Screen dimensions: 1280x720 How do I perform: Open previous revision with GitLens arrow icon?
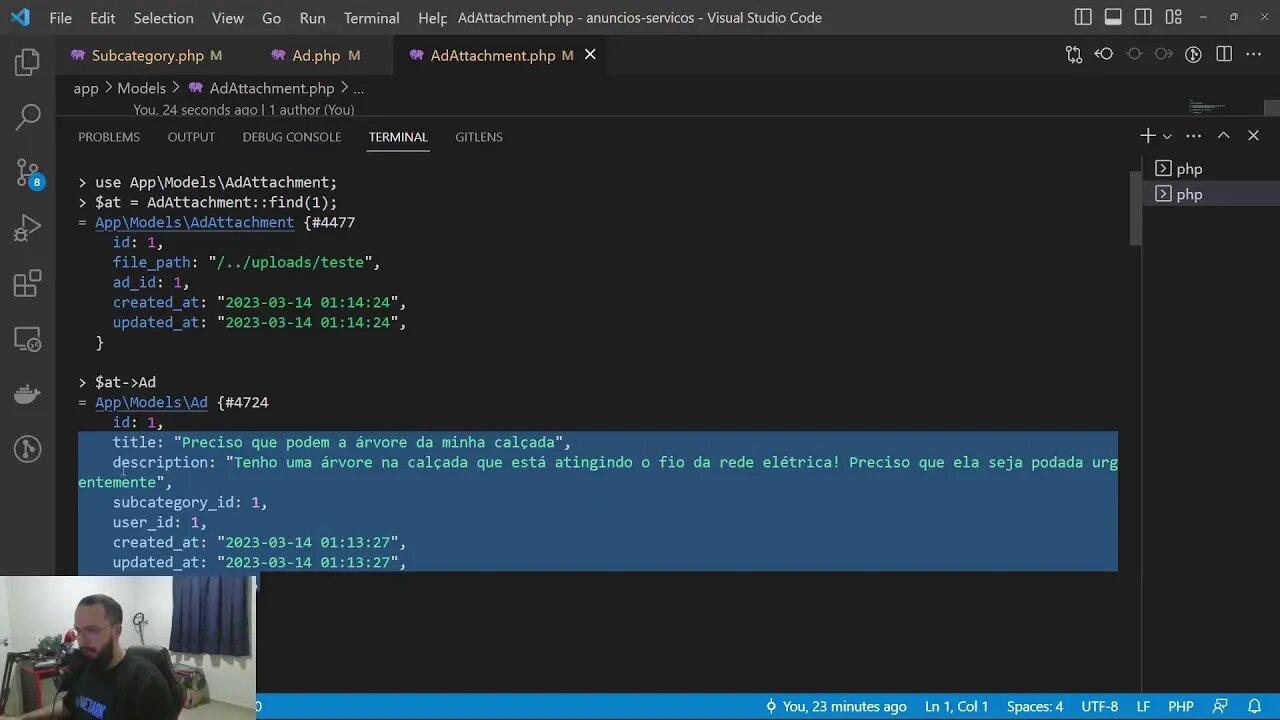tap(1104, 55)
